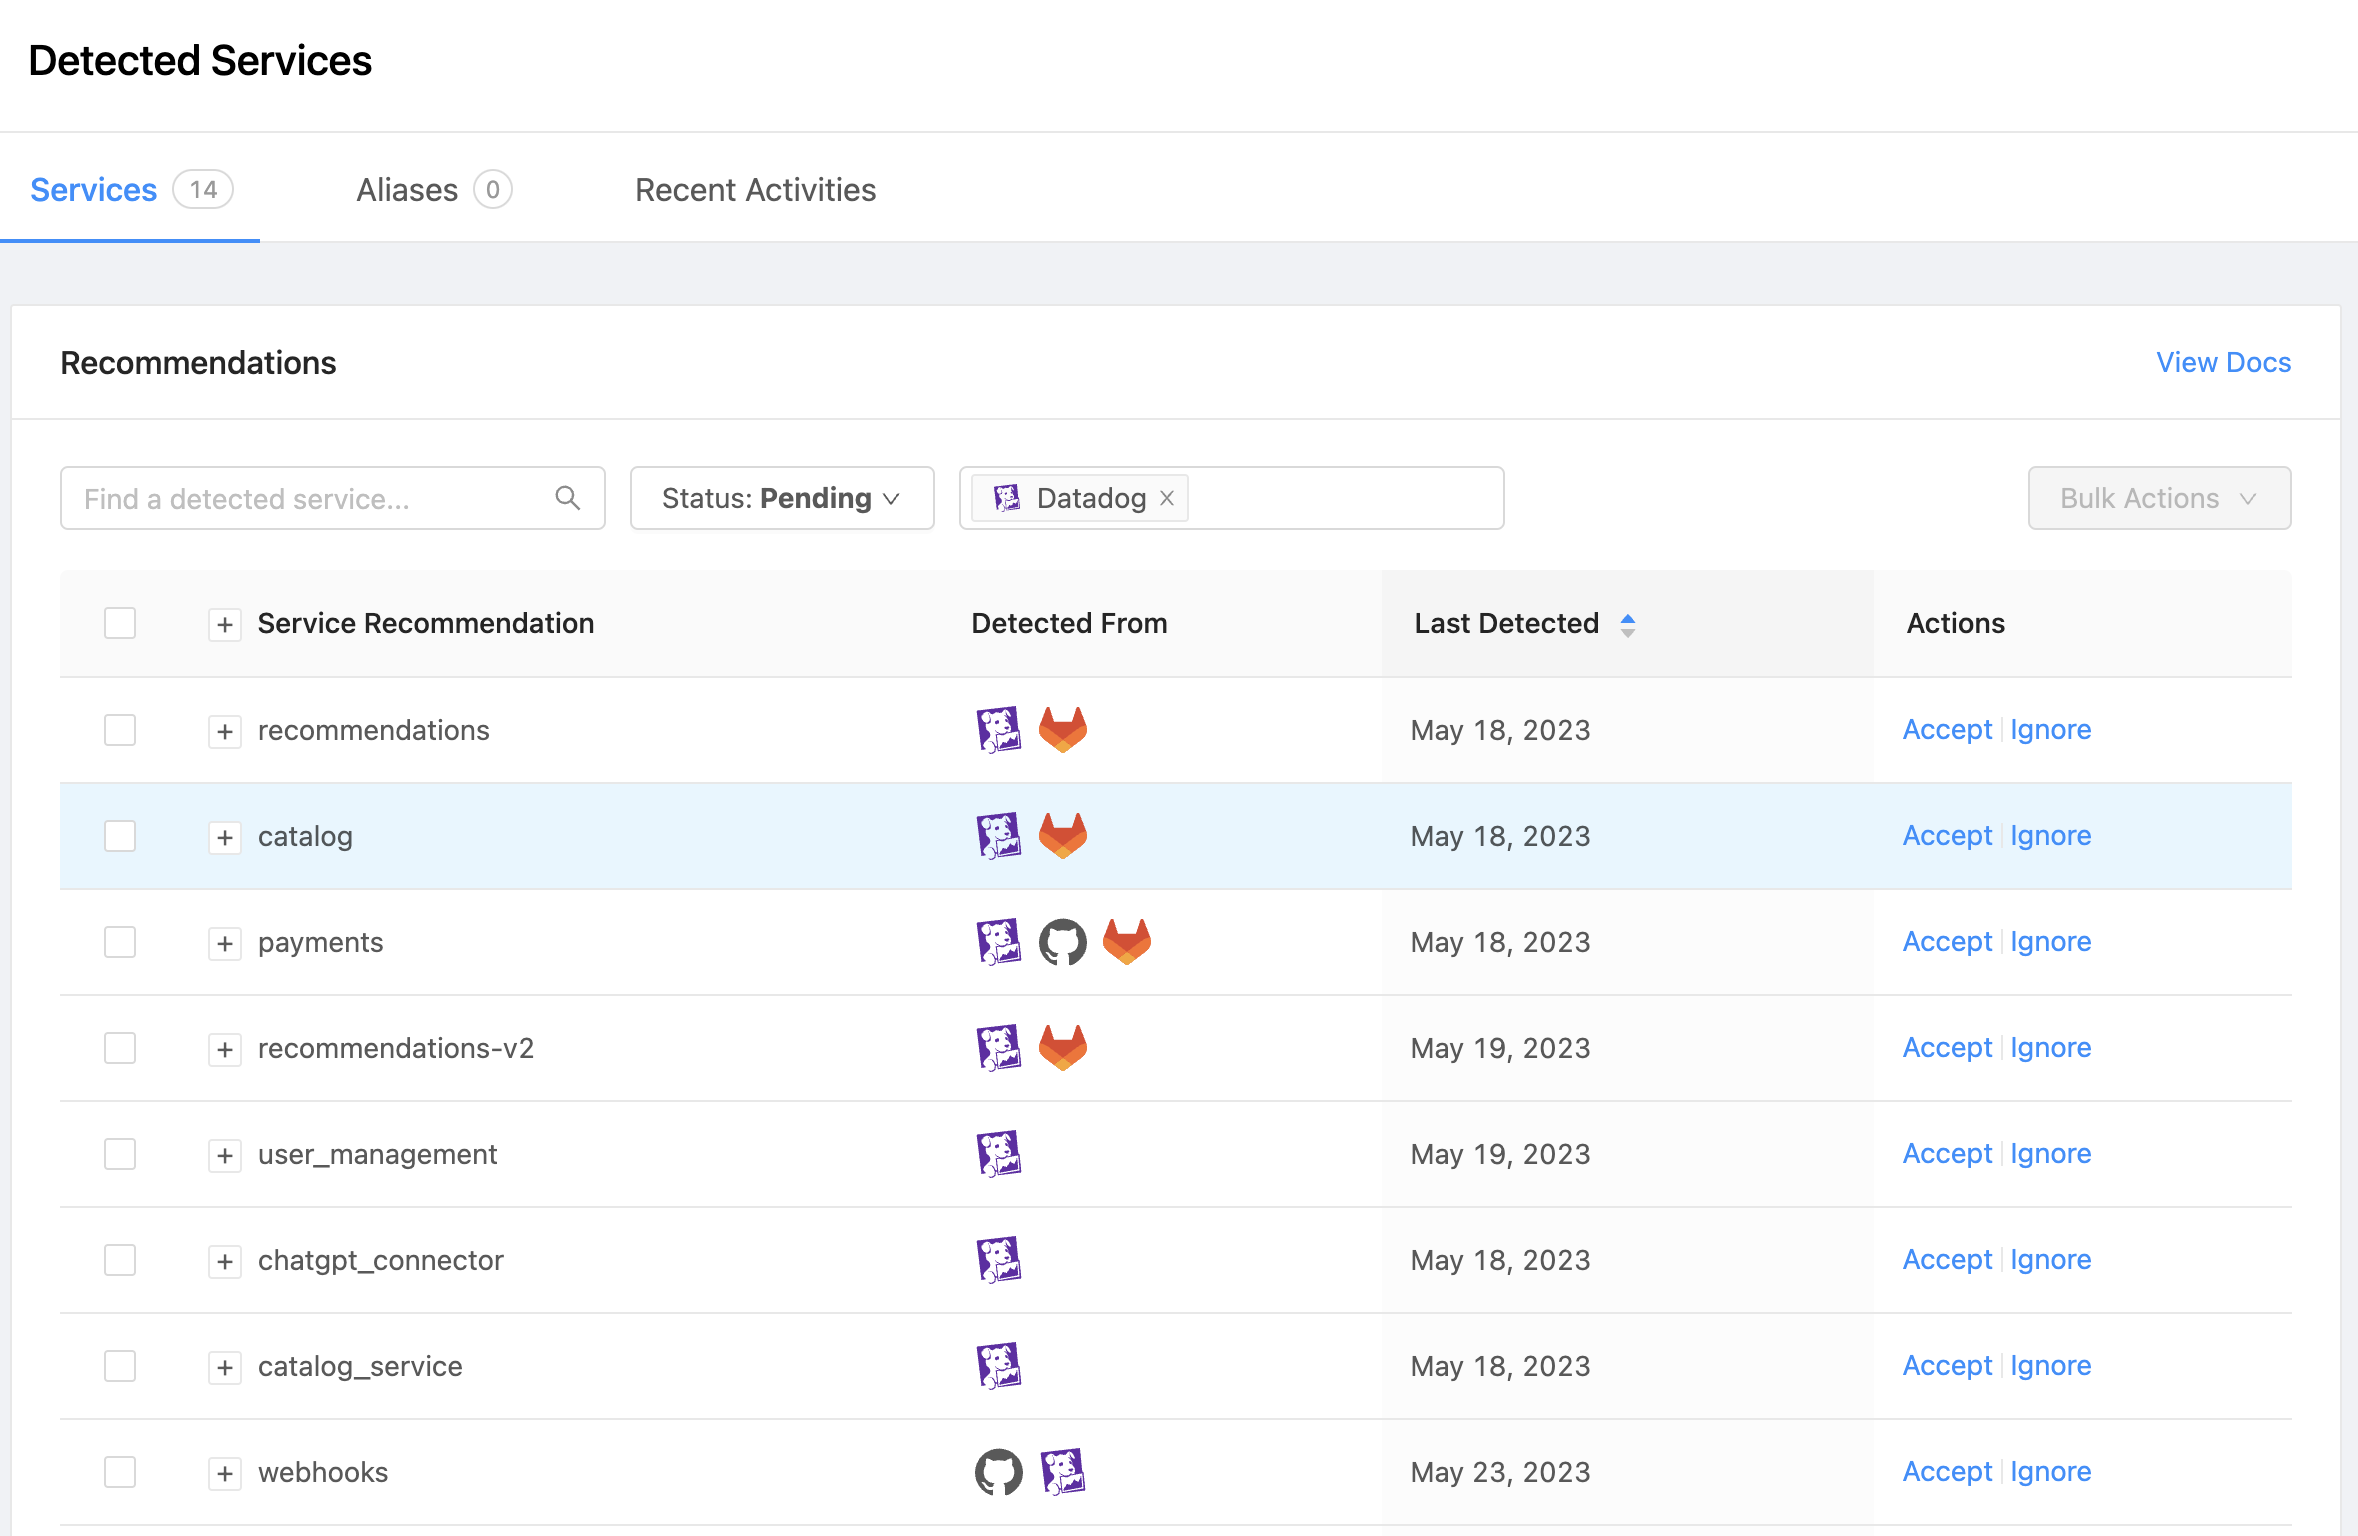The width and height of the screenshot is (2358, 1536).
Task: Click Datadog icon in recommendations-v2 row
Action: point(998,1048)
